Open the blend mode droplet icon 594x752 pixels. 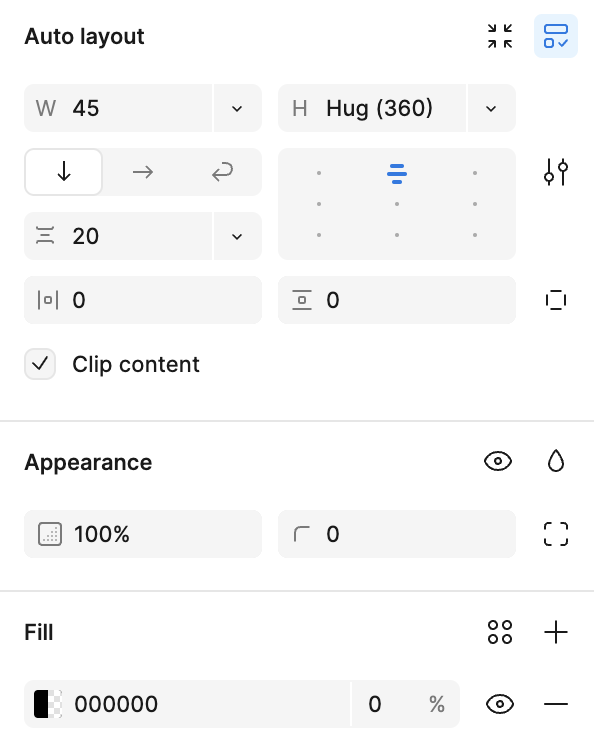point(556,461)
